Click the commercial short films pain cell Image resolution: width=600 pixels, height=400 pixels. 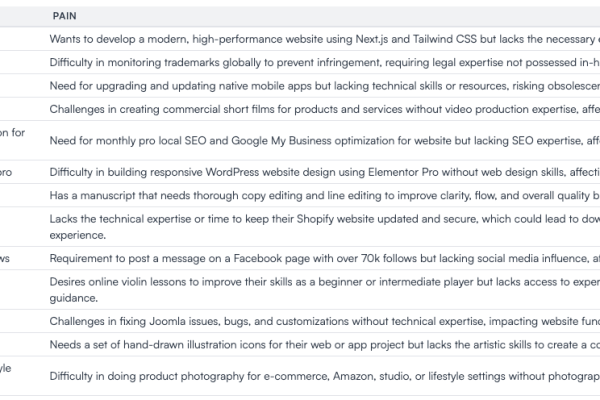pyautogui.click(x=324, y=109)
